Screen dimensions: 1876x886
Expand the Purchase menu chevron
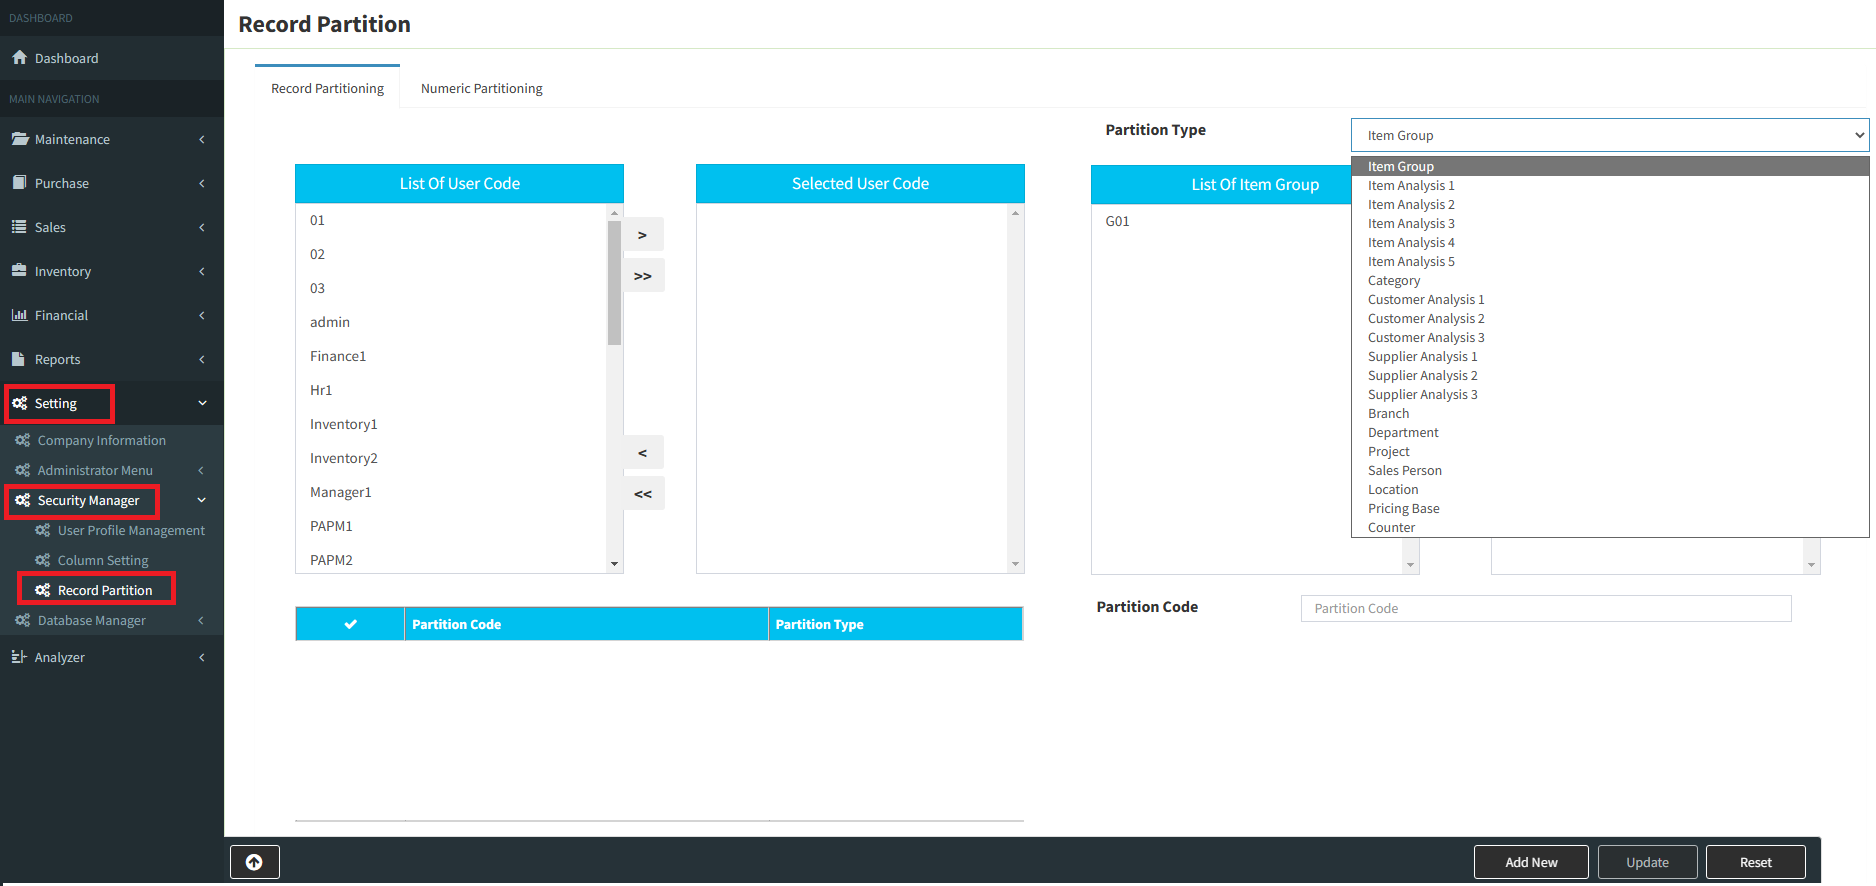pos(202,183)
